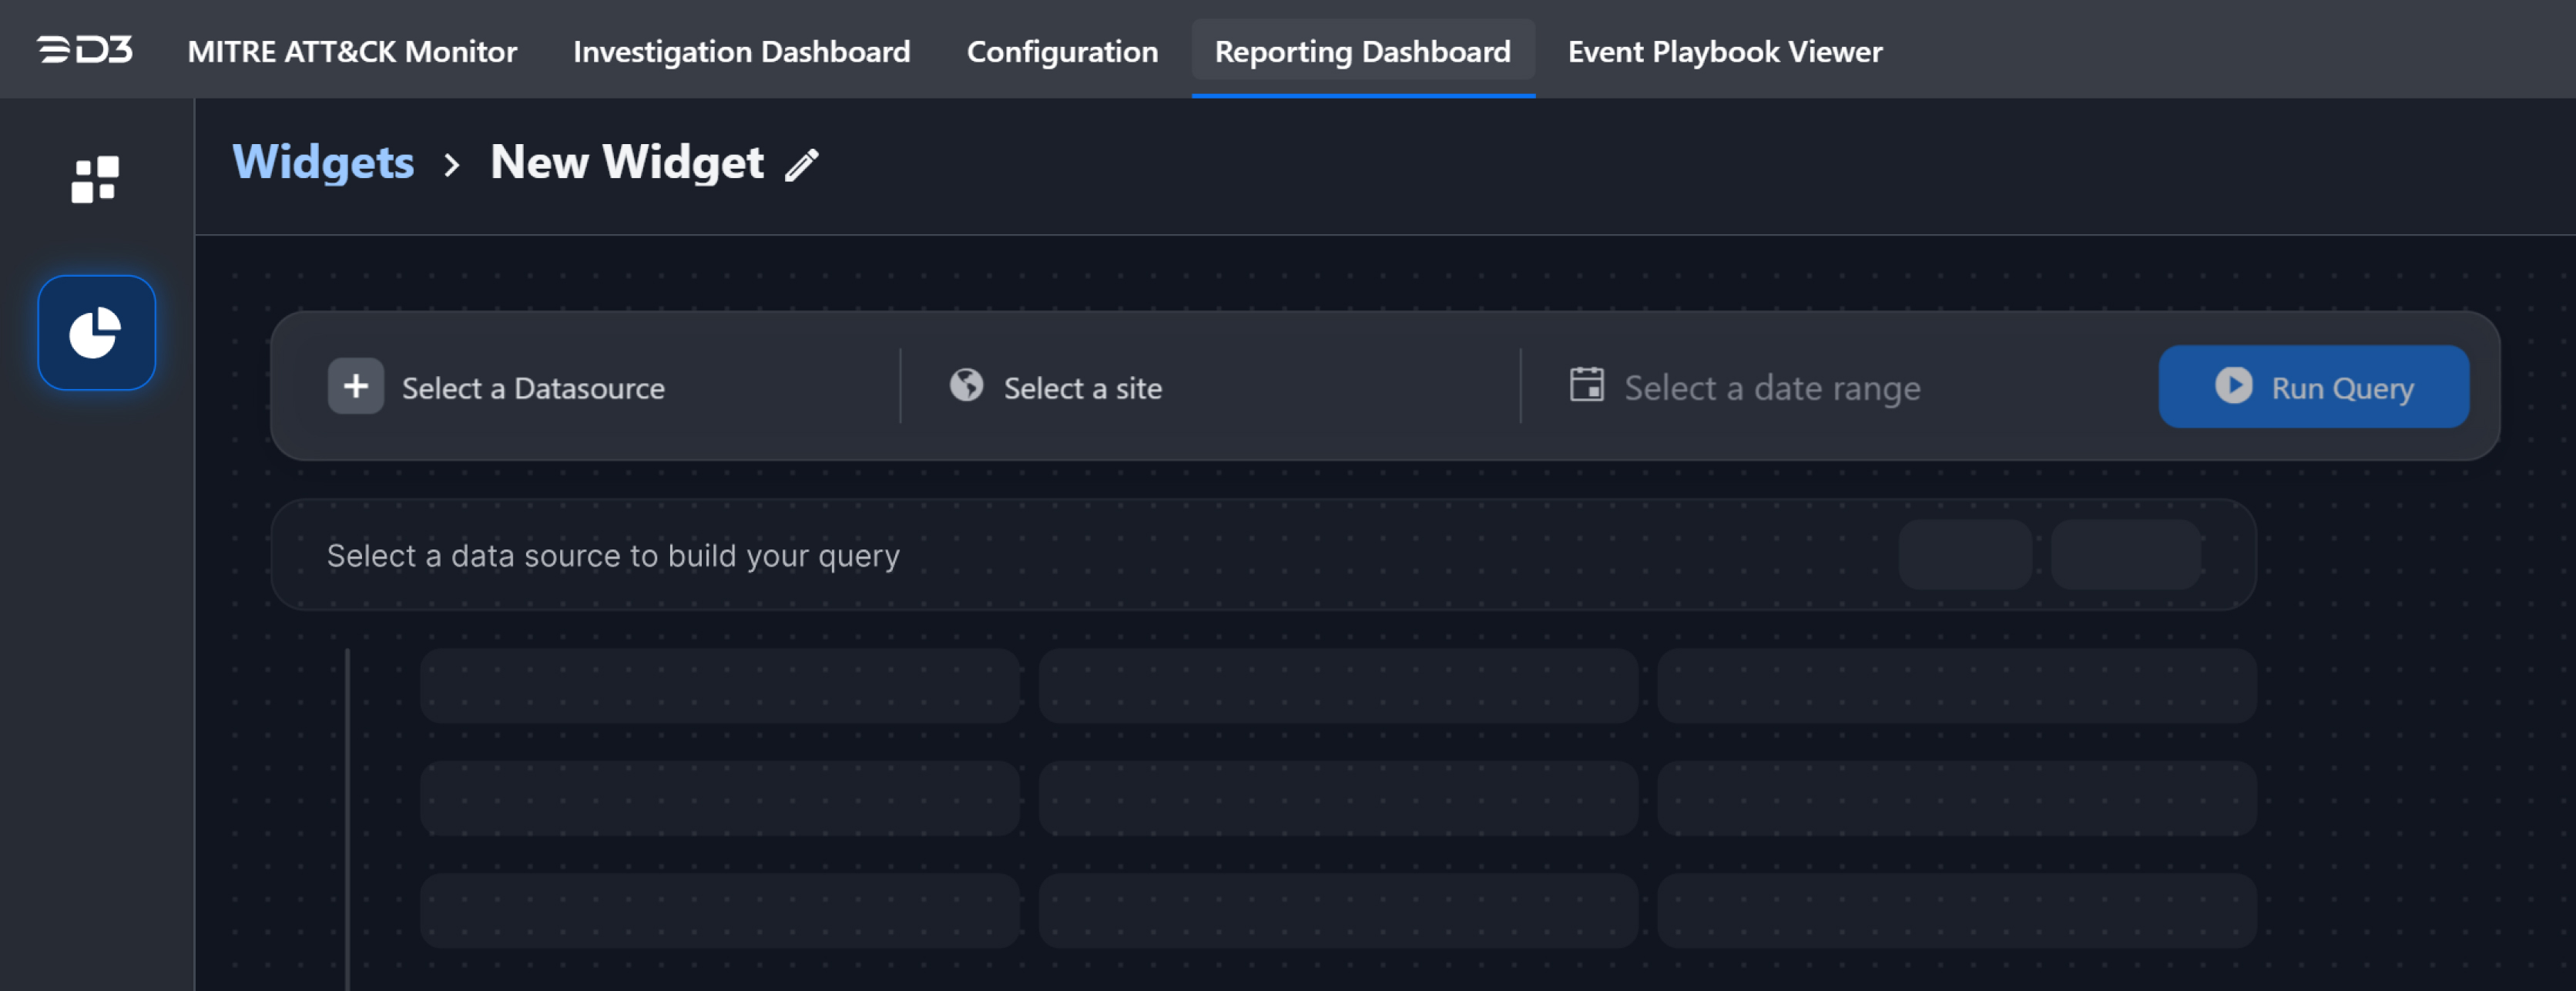Click the Run Query button

(x=2313, y=386)
